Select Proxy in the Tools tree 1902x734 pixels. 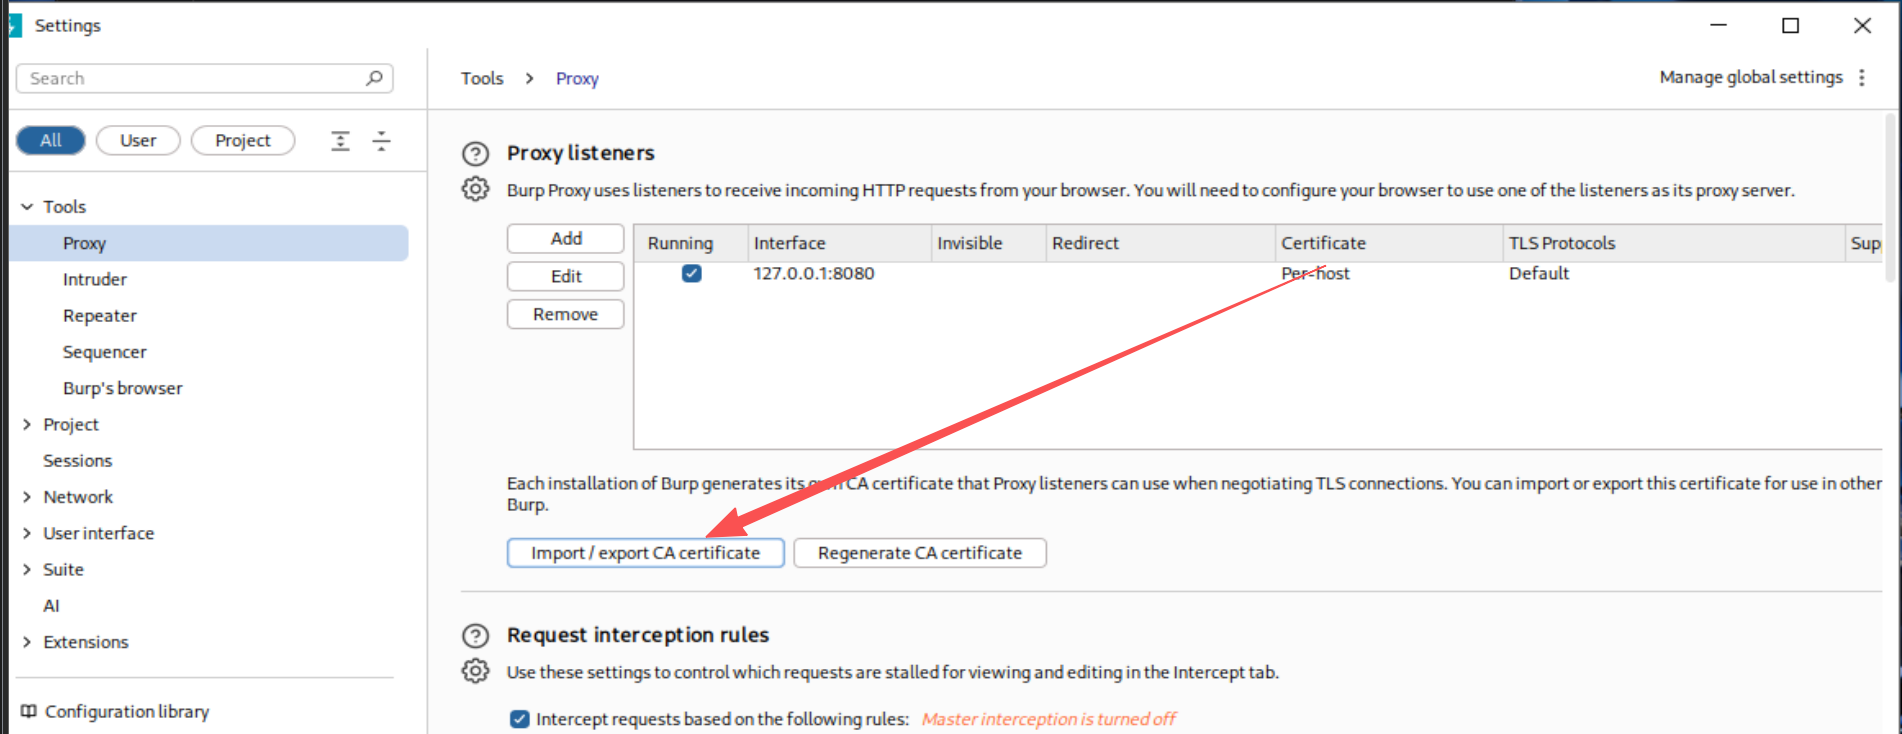pyautogui.click(x=209, y=243)
